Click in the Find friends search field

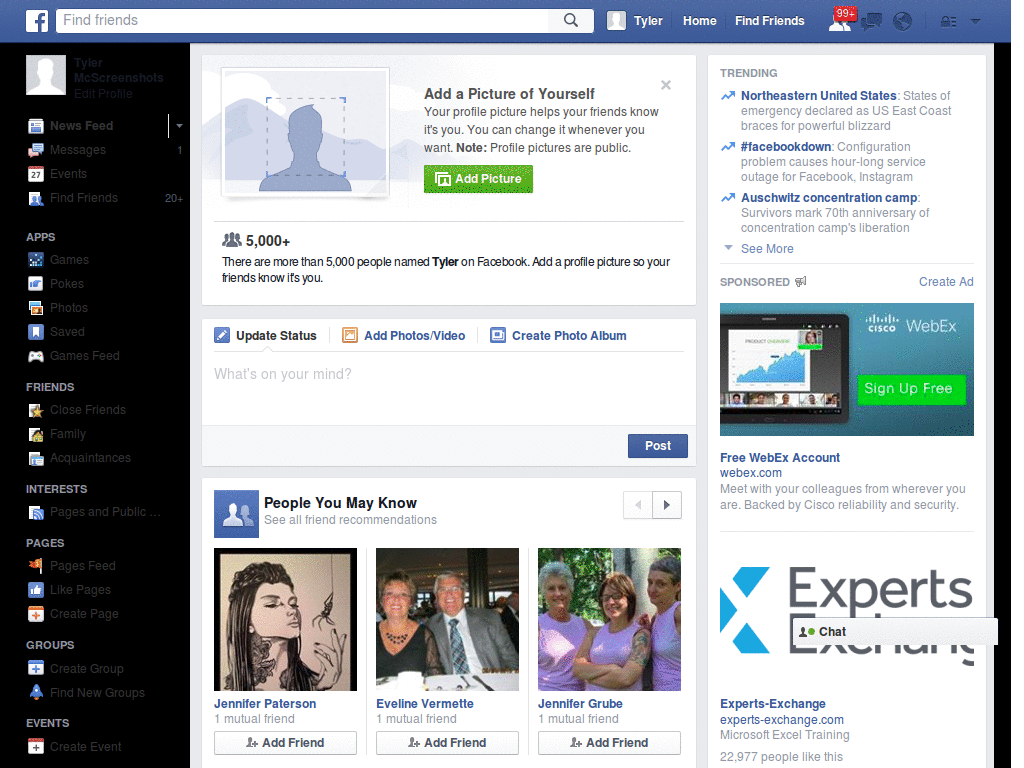[x=304, y=20]
